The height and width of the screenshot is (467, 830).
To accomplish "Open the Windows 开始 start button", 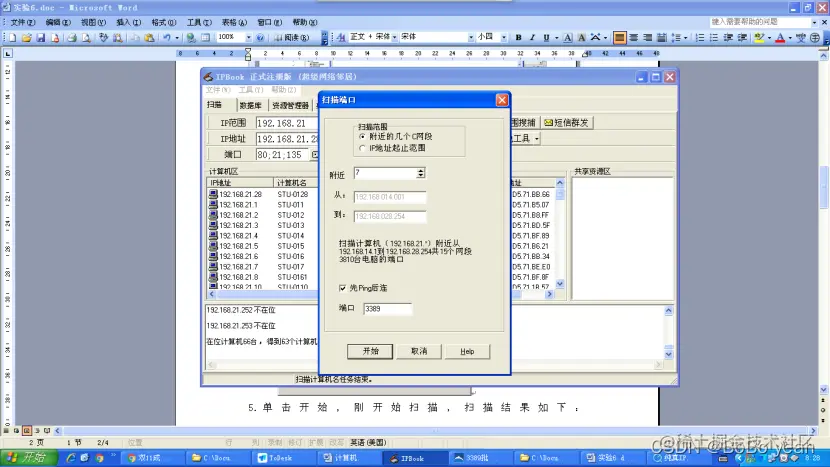I will [x=29, y=457].
